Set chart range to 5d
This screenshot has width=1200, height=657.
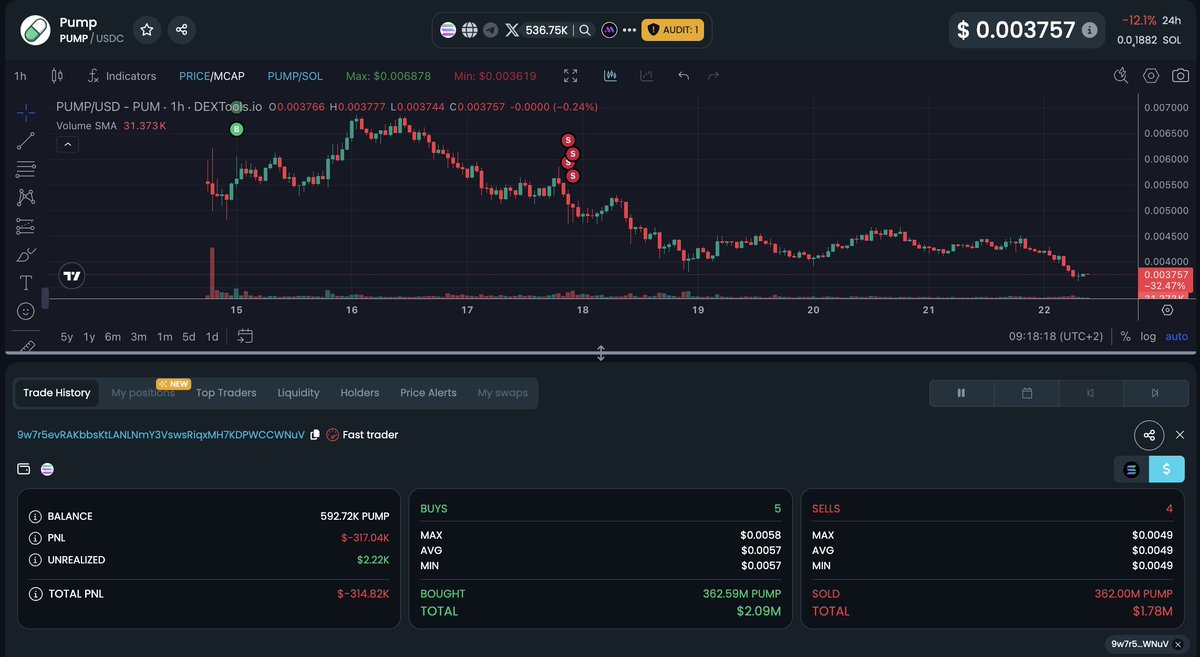[x=189, y=337]
